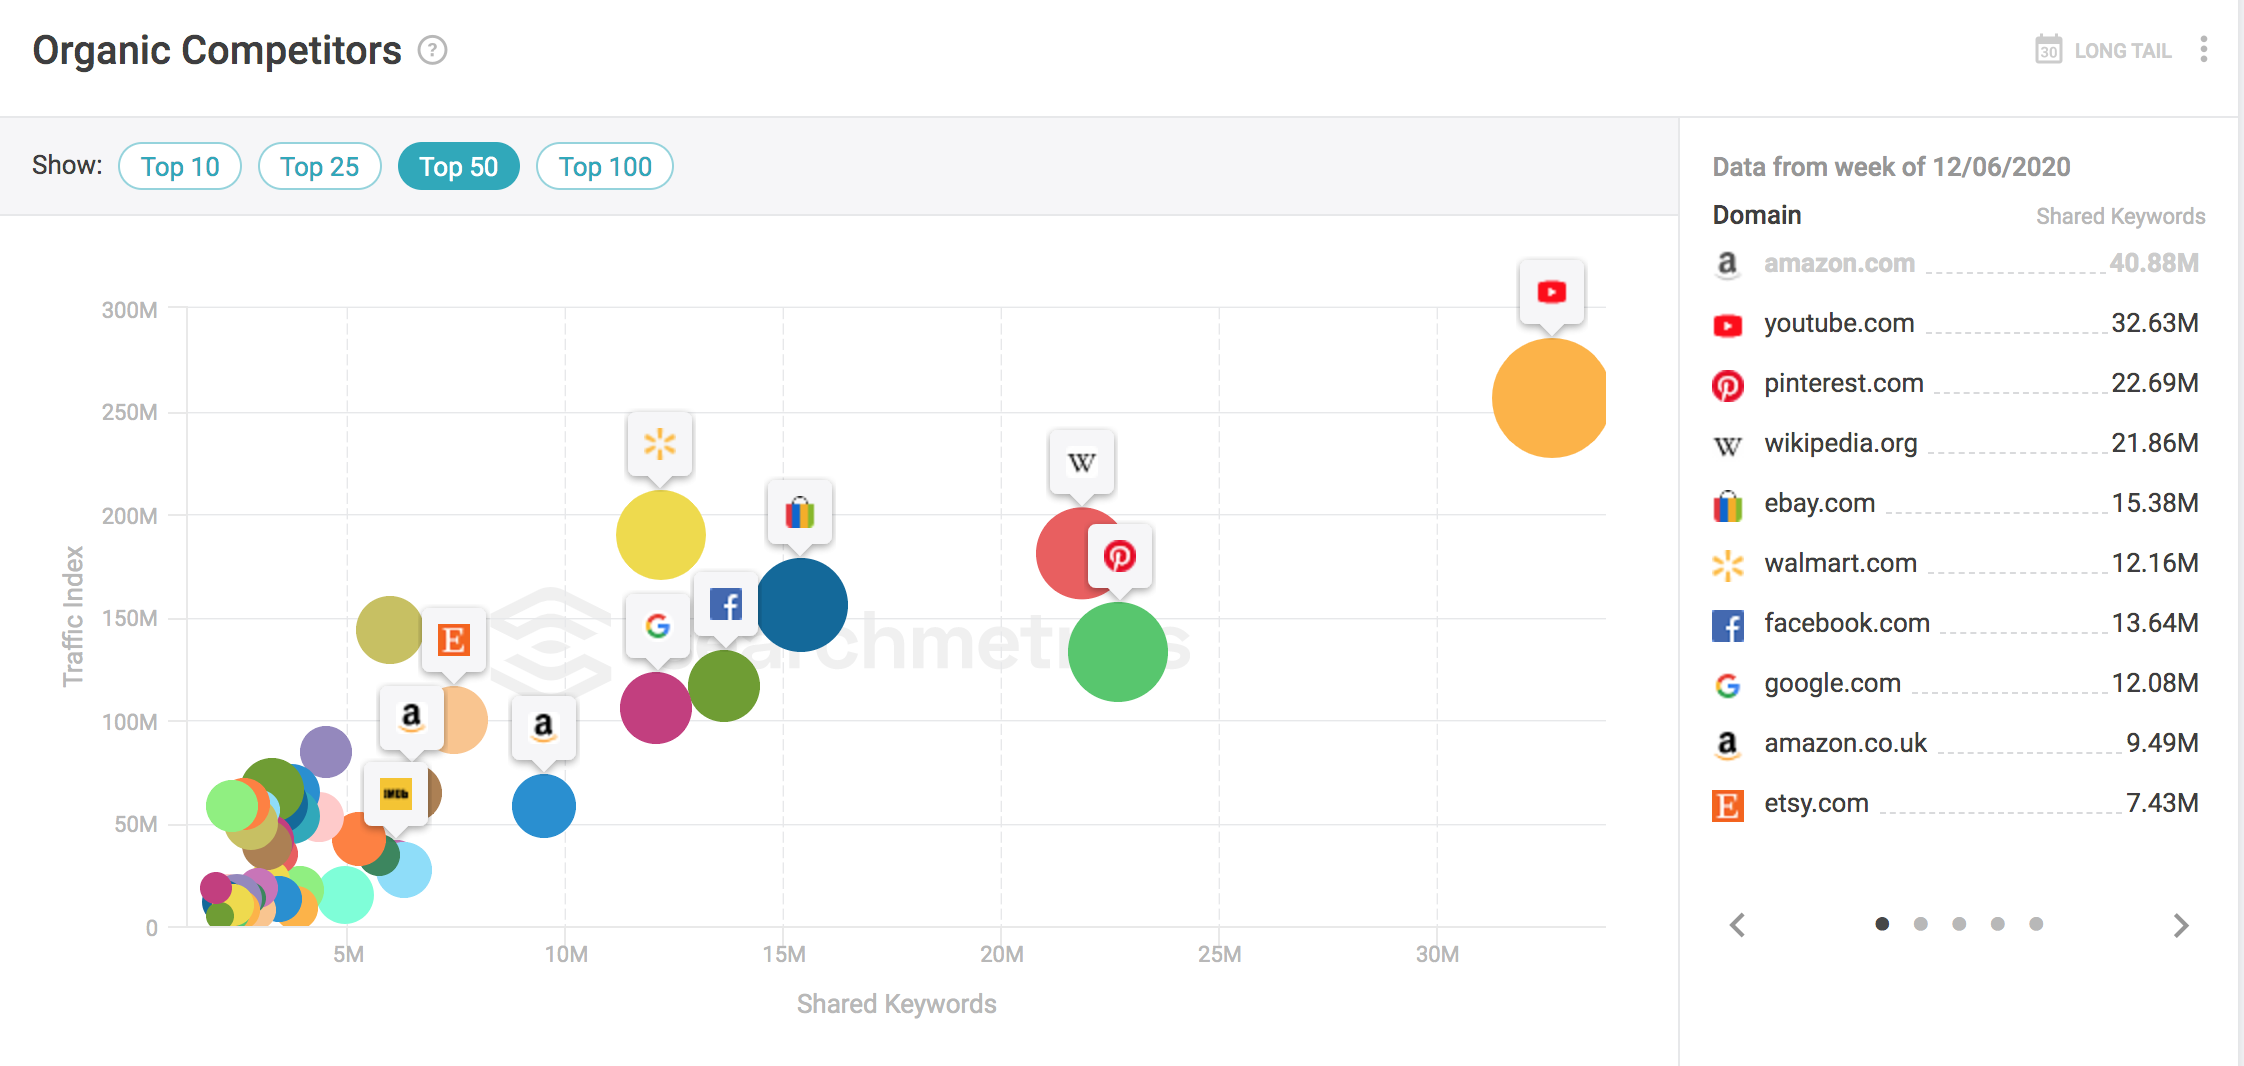Select the yellow Walmart bubble

661,535
